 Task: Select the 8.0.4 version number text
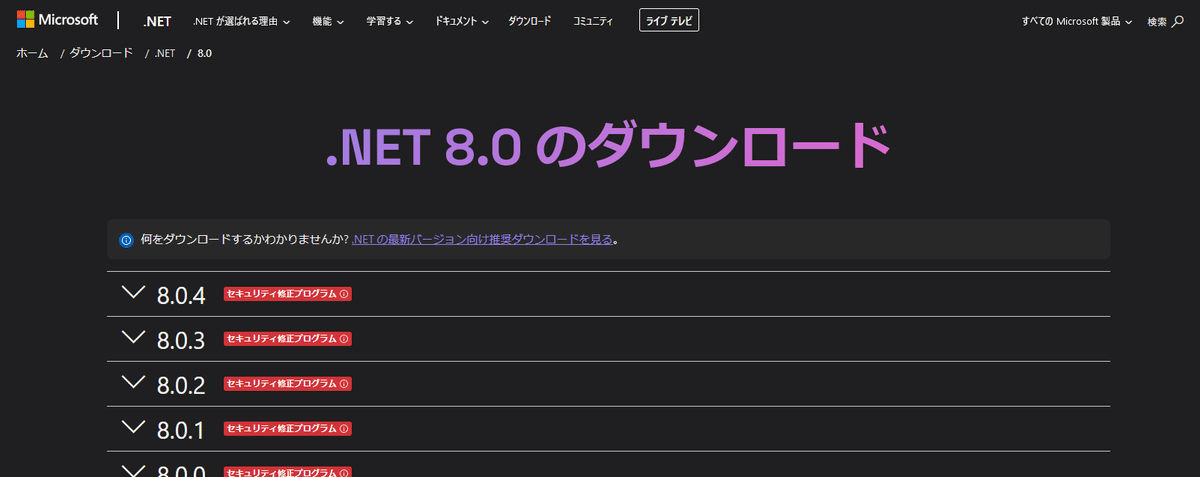point(181,296)
